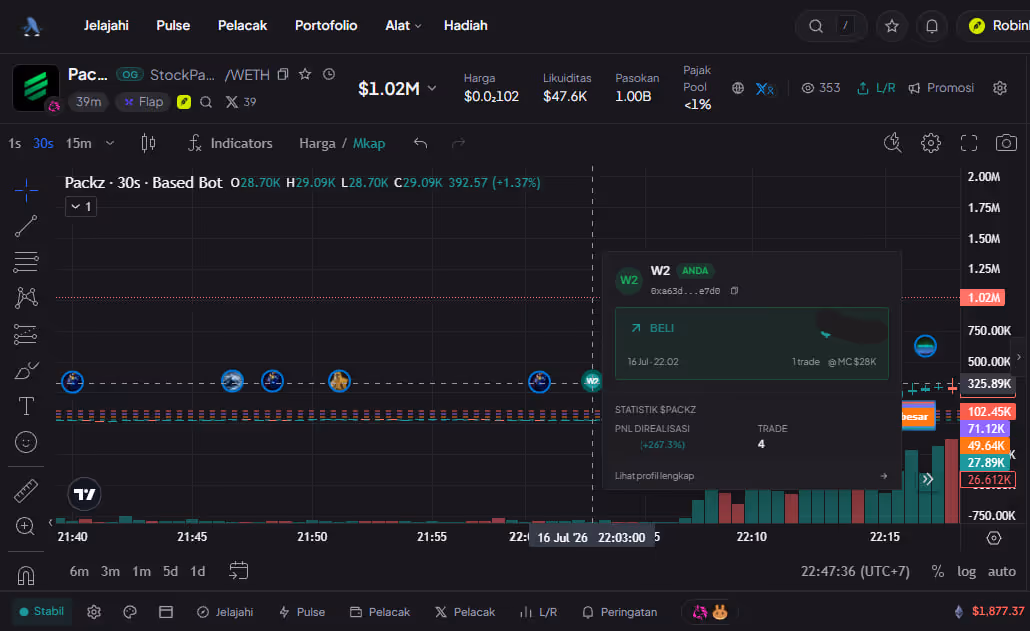Select the 30s timeframe
The width and height of the screenshot is (1030, 631).
tap(43, 143)
